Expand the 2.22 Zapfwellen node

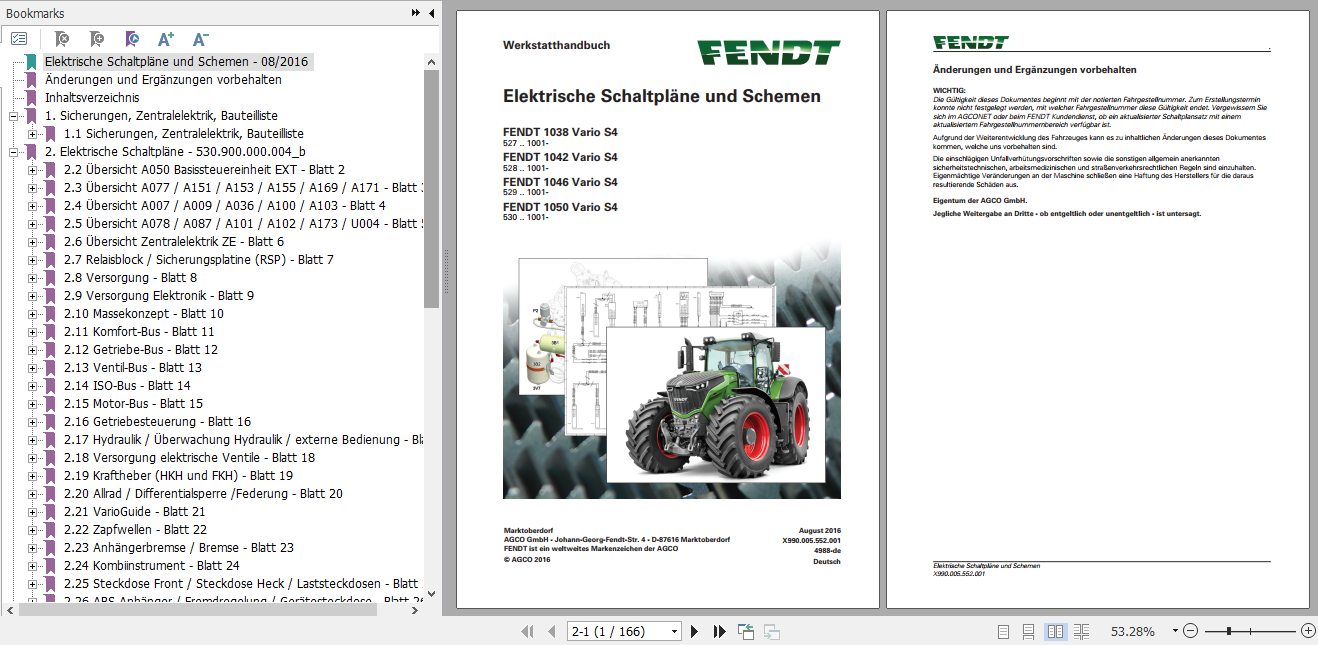pyautogui.click(x=33, y=530)
